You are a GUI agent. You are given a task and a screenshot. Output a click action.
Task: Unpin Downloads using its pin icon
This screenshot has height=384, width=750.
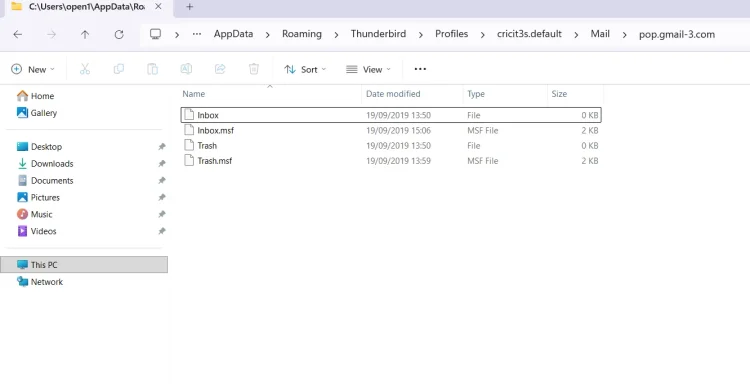(162, 164)
